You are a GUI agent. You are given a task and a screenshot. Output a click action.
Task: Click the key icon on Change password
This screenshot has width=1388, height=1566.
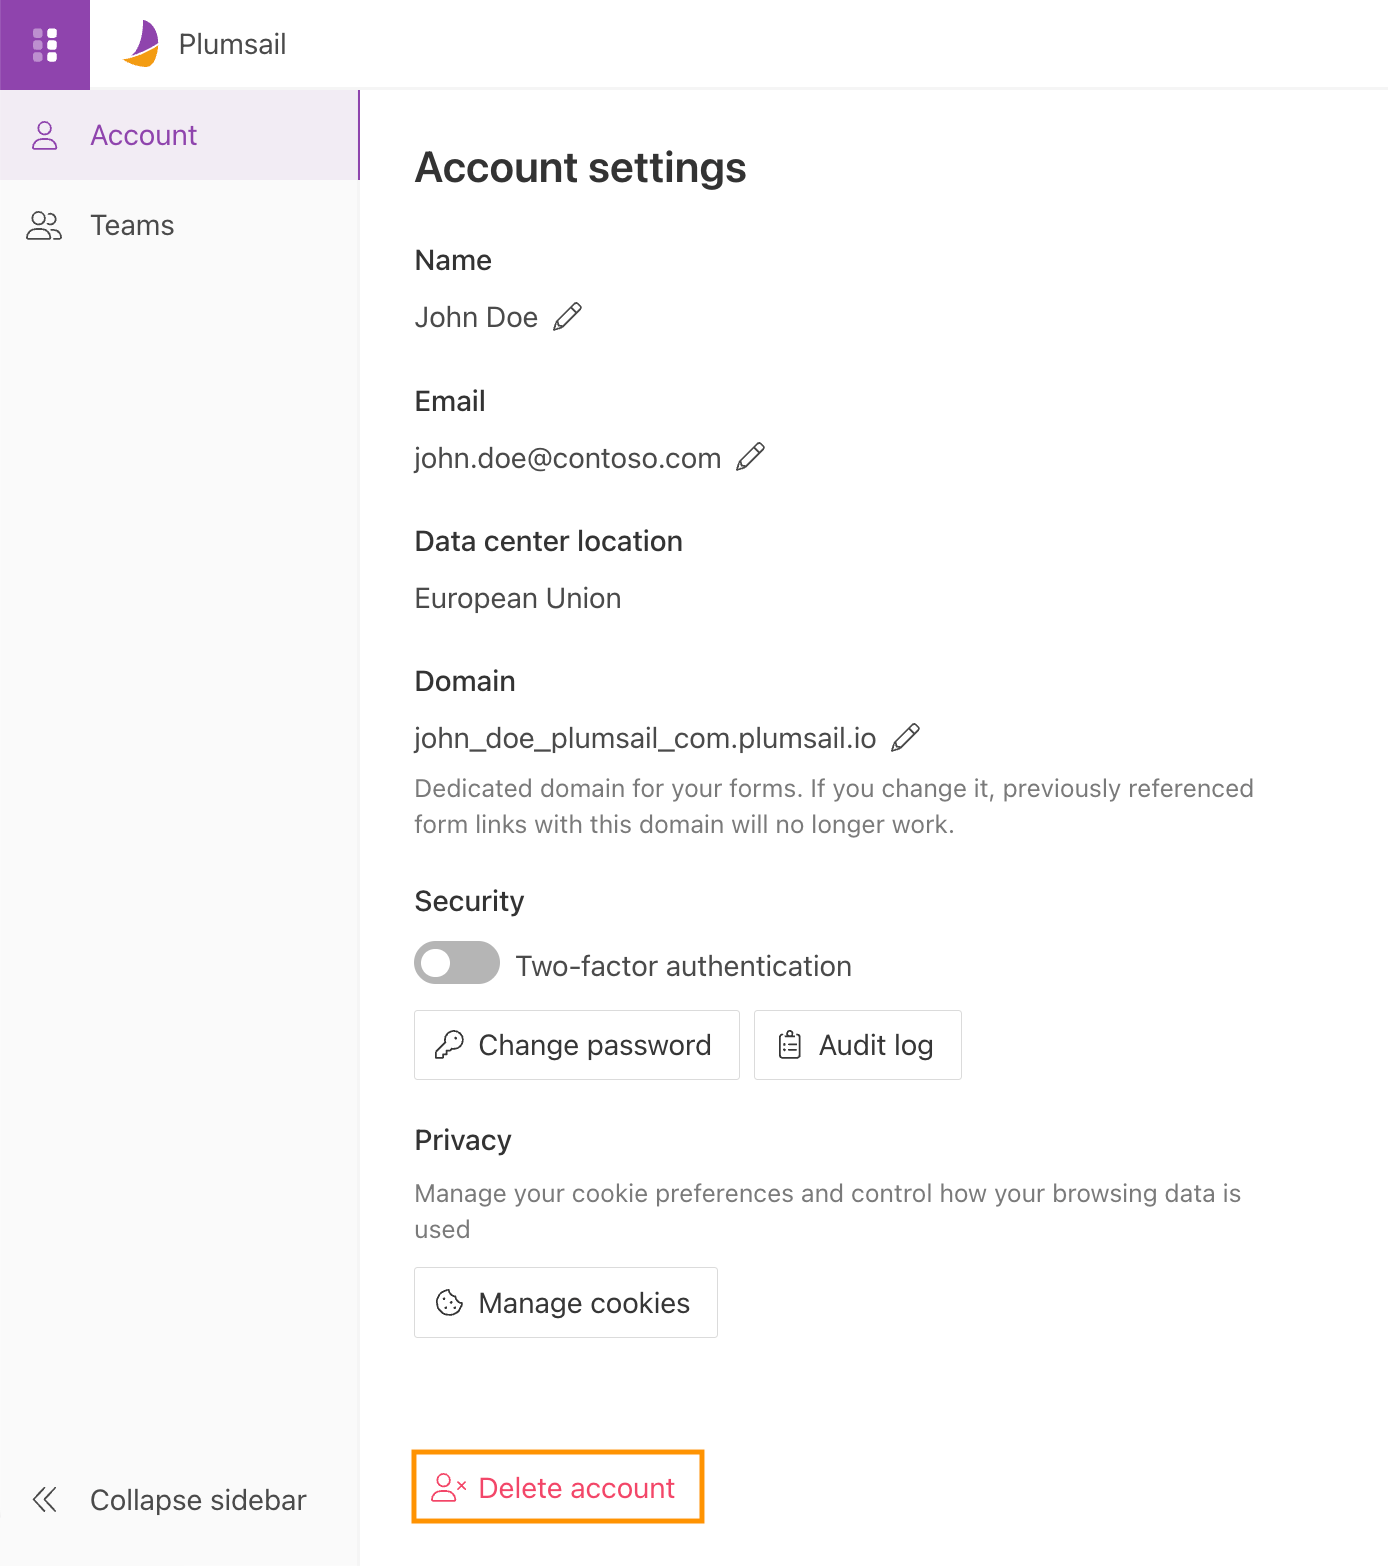pos(449,1045)
